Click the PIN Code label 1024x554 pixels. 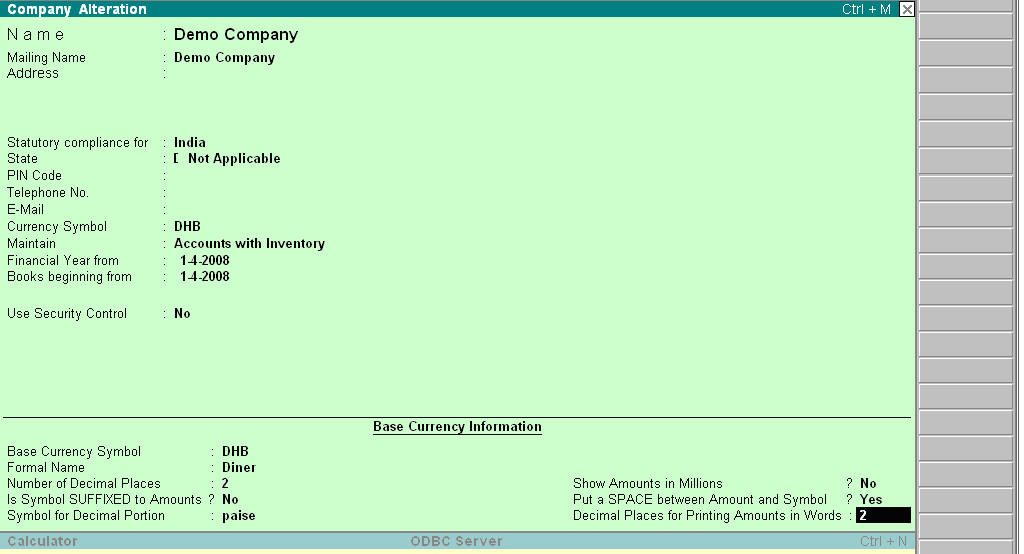click(34, 176)
